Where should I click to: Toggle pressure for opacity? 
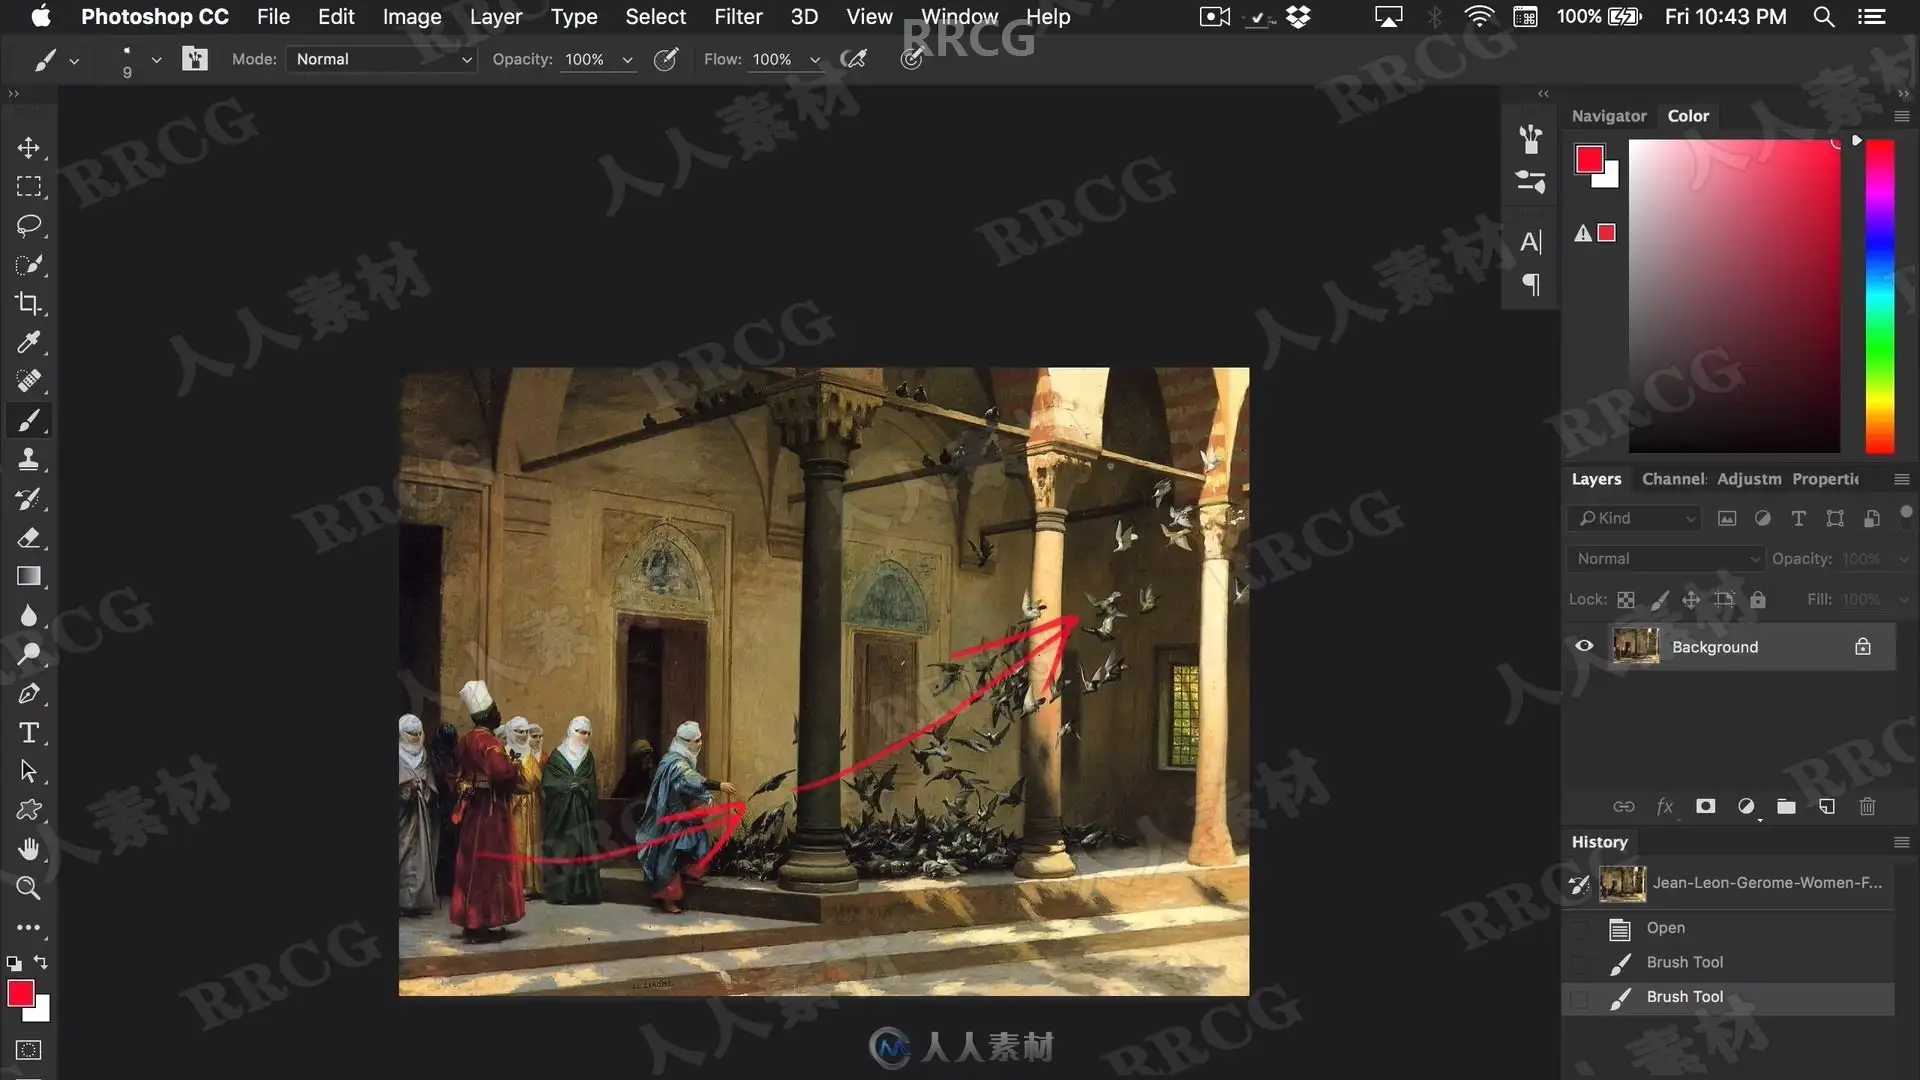pos(666,59)
